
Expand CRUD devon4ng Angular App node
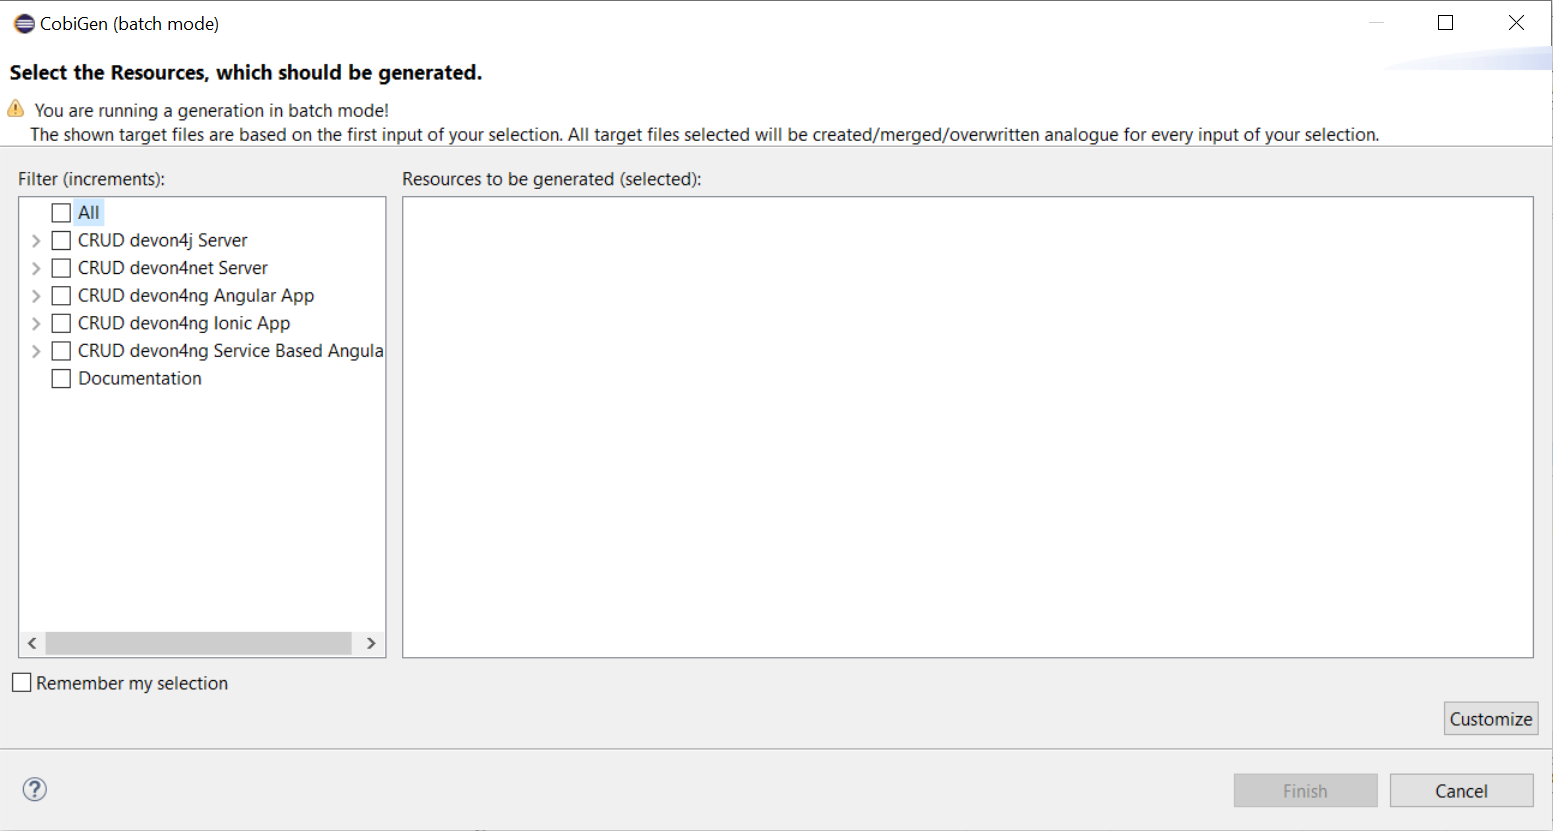[36, 296]
